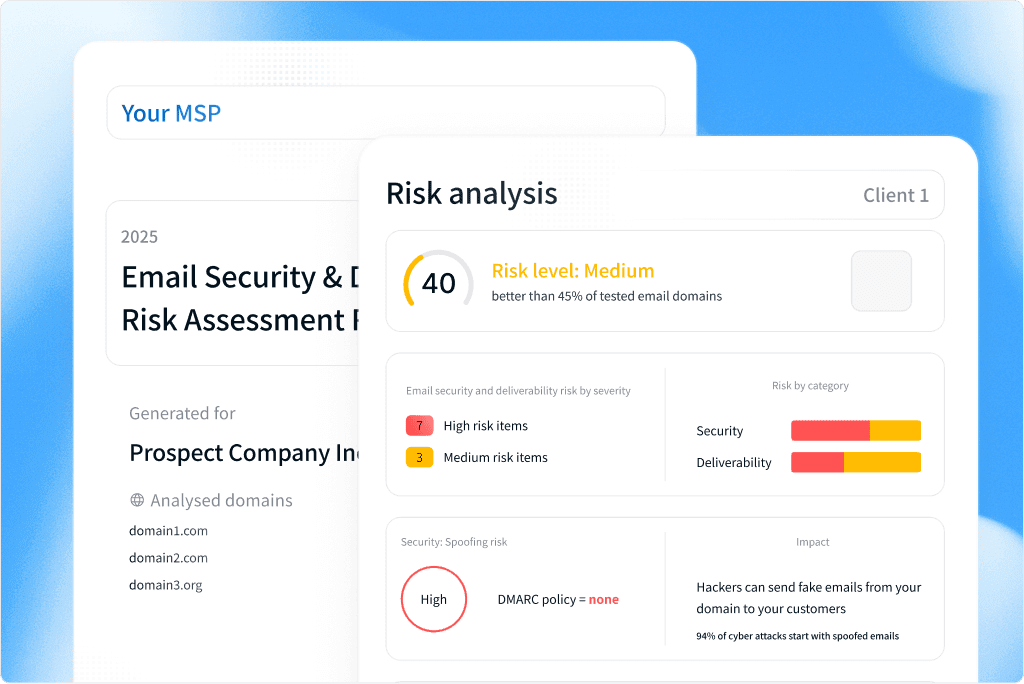Viewport: 1024px width, 684px height.
Task: Click the Email Security report title
Action: click(x=240, y=276)
